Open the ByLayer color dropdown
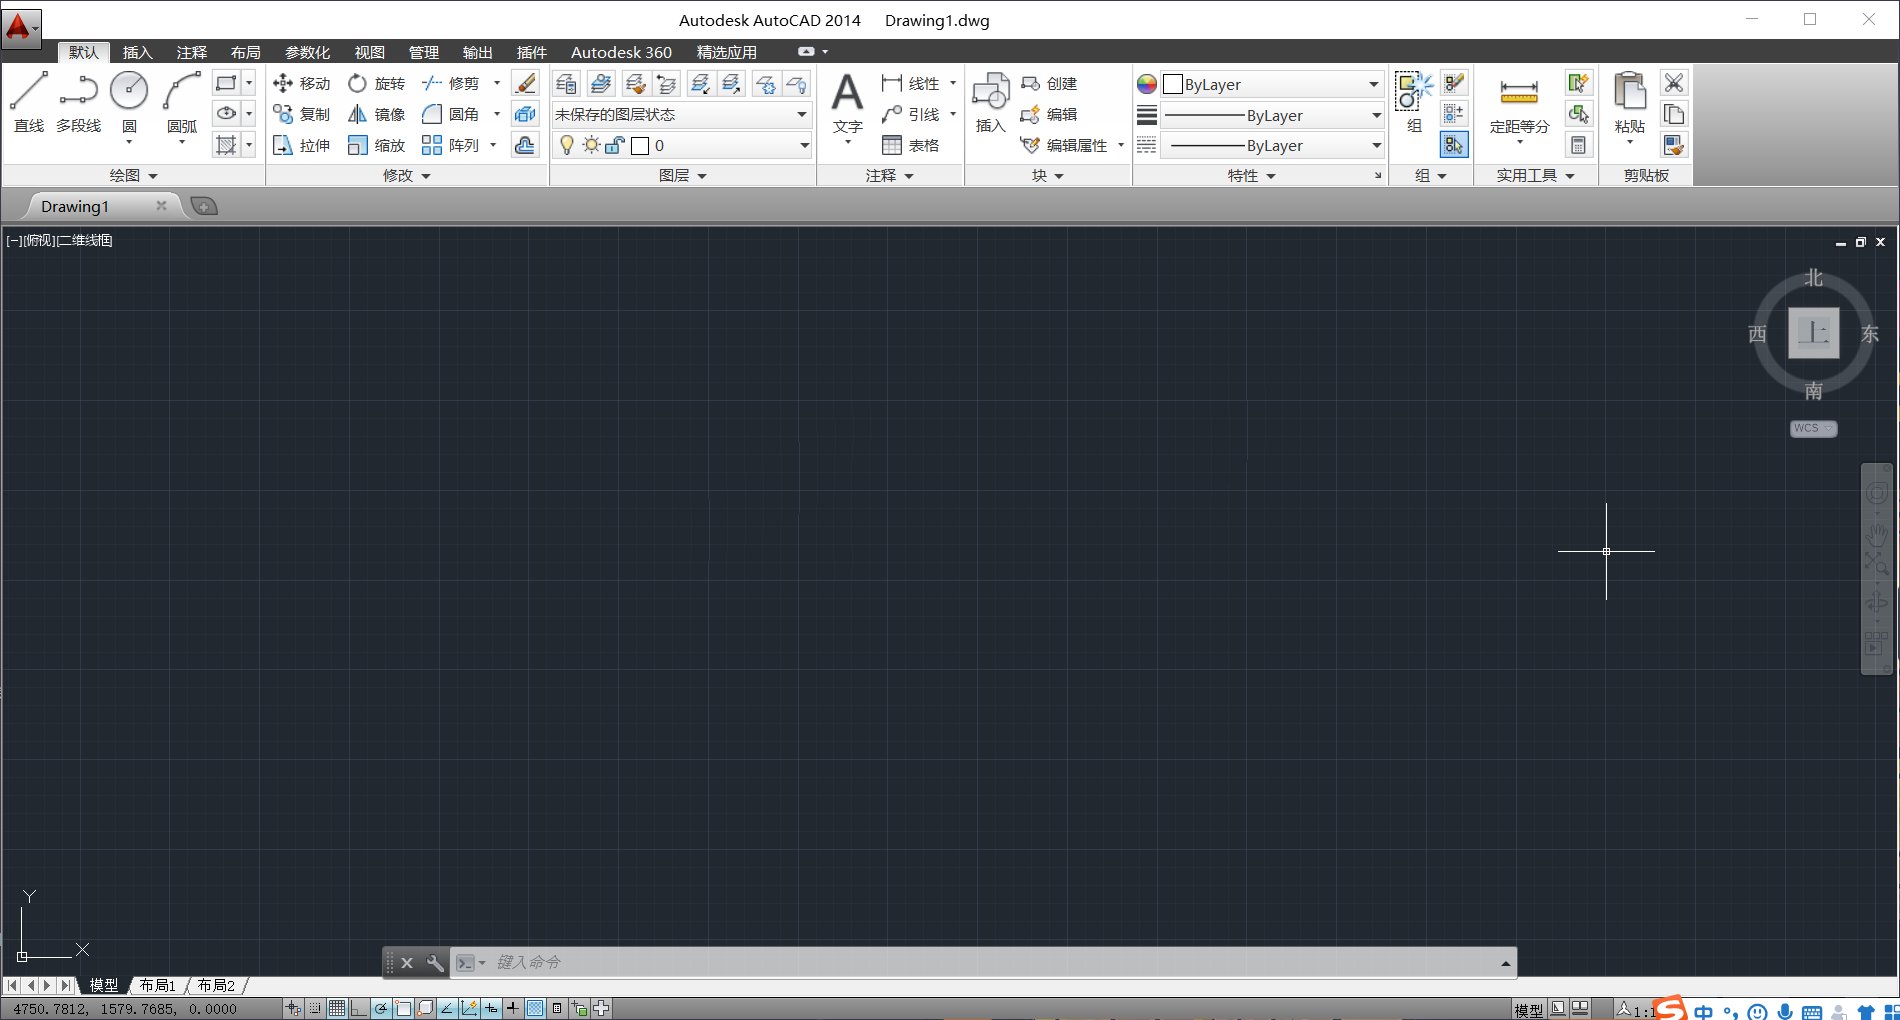This screenshot has height=1020, width=1900. (1272, 85)
